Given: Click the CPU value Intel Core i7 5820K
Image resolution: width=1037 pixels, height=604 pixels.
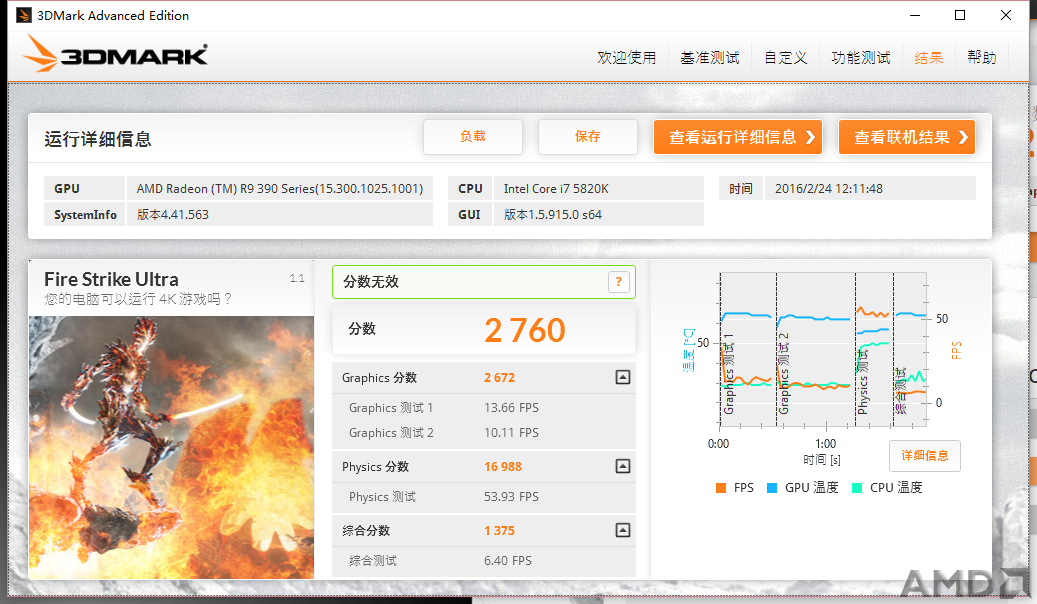Looking at the screenshot, I should [556, 189].
